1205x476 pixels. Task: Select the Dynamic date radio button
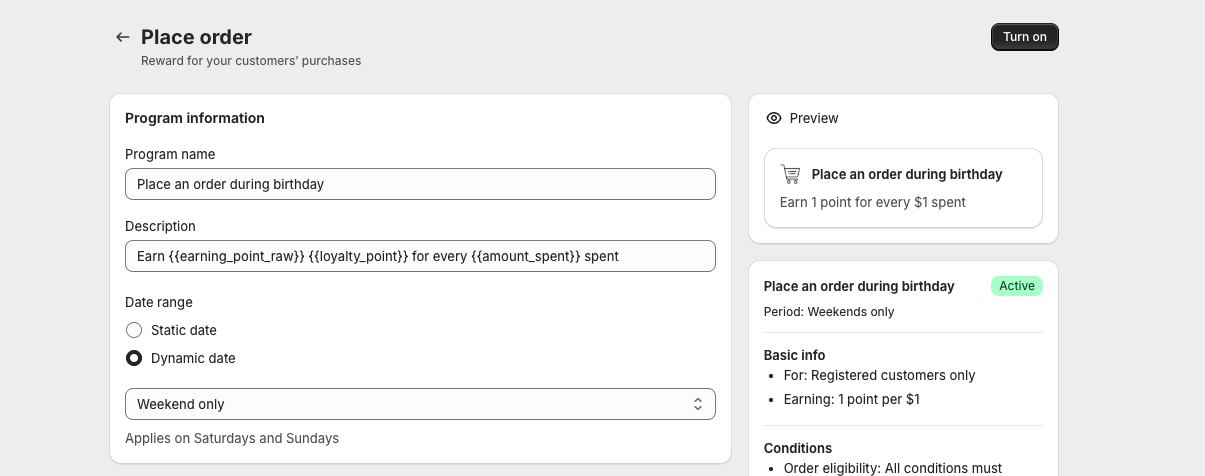(134, 358)
